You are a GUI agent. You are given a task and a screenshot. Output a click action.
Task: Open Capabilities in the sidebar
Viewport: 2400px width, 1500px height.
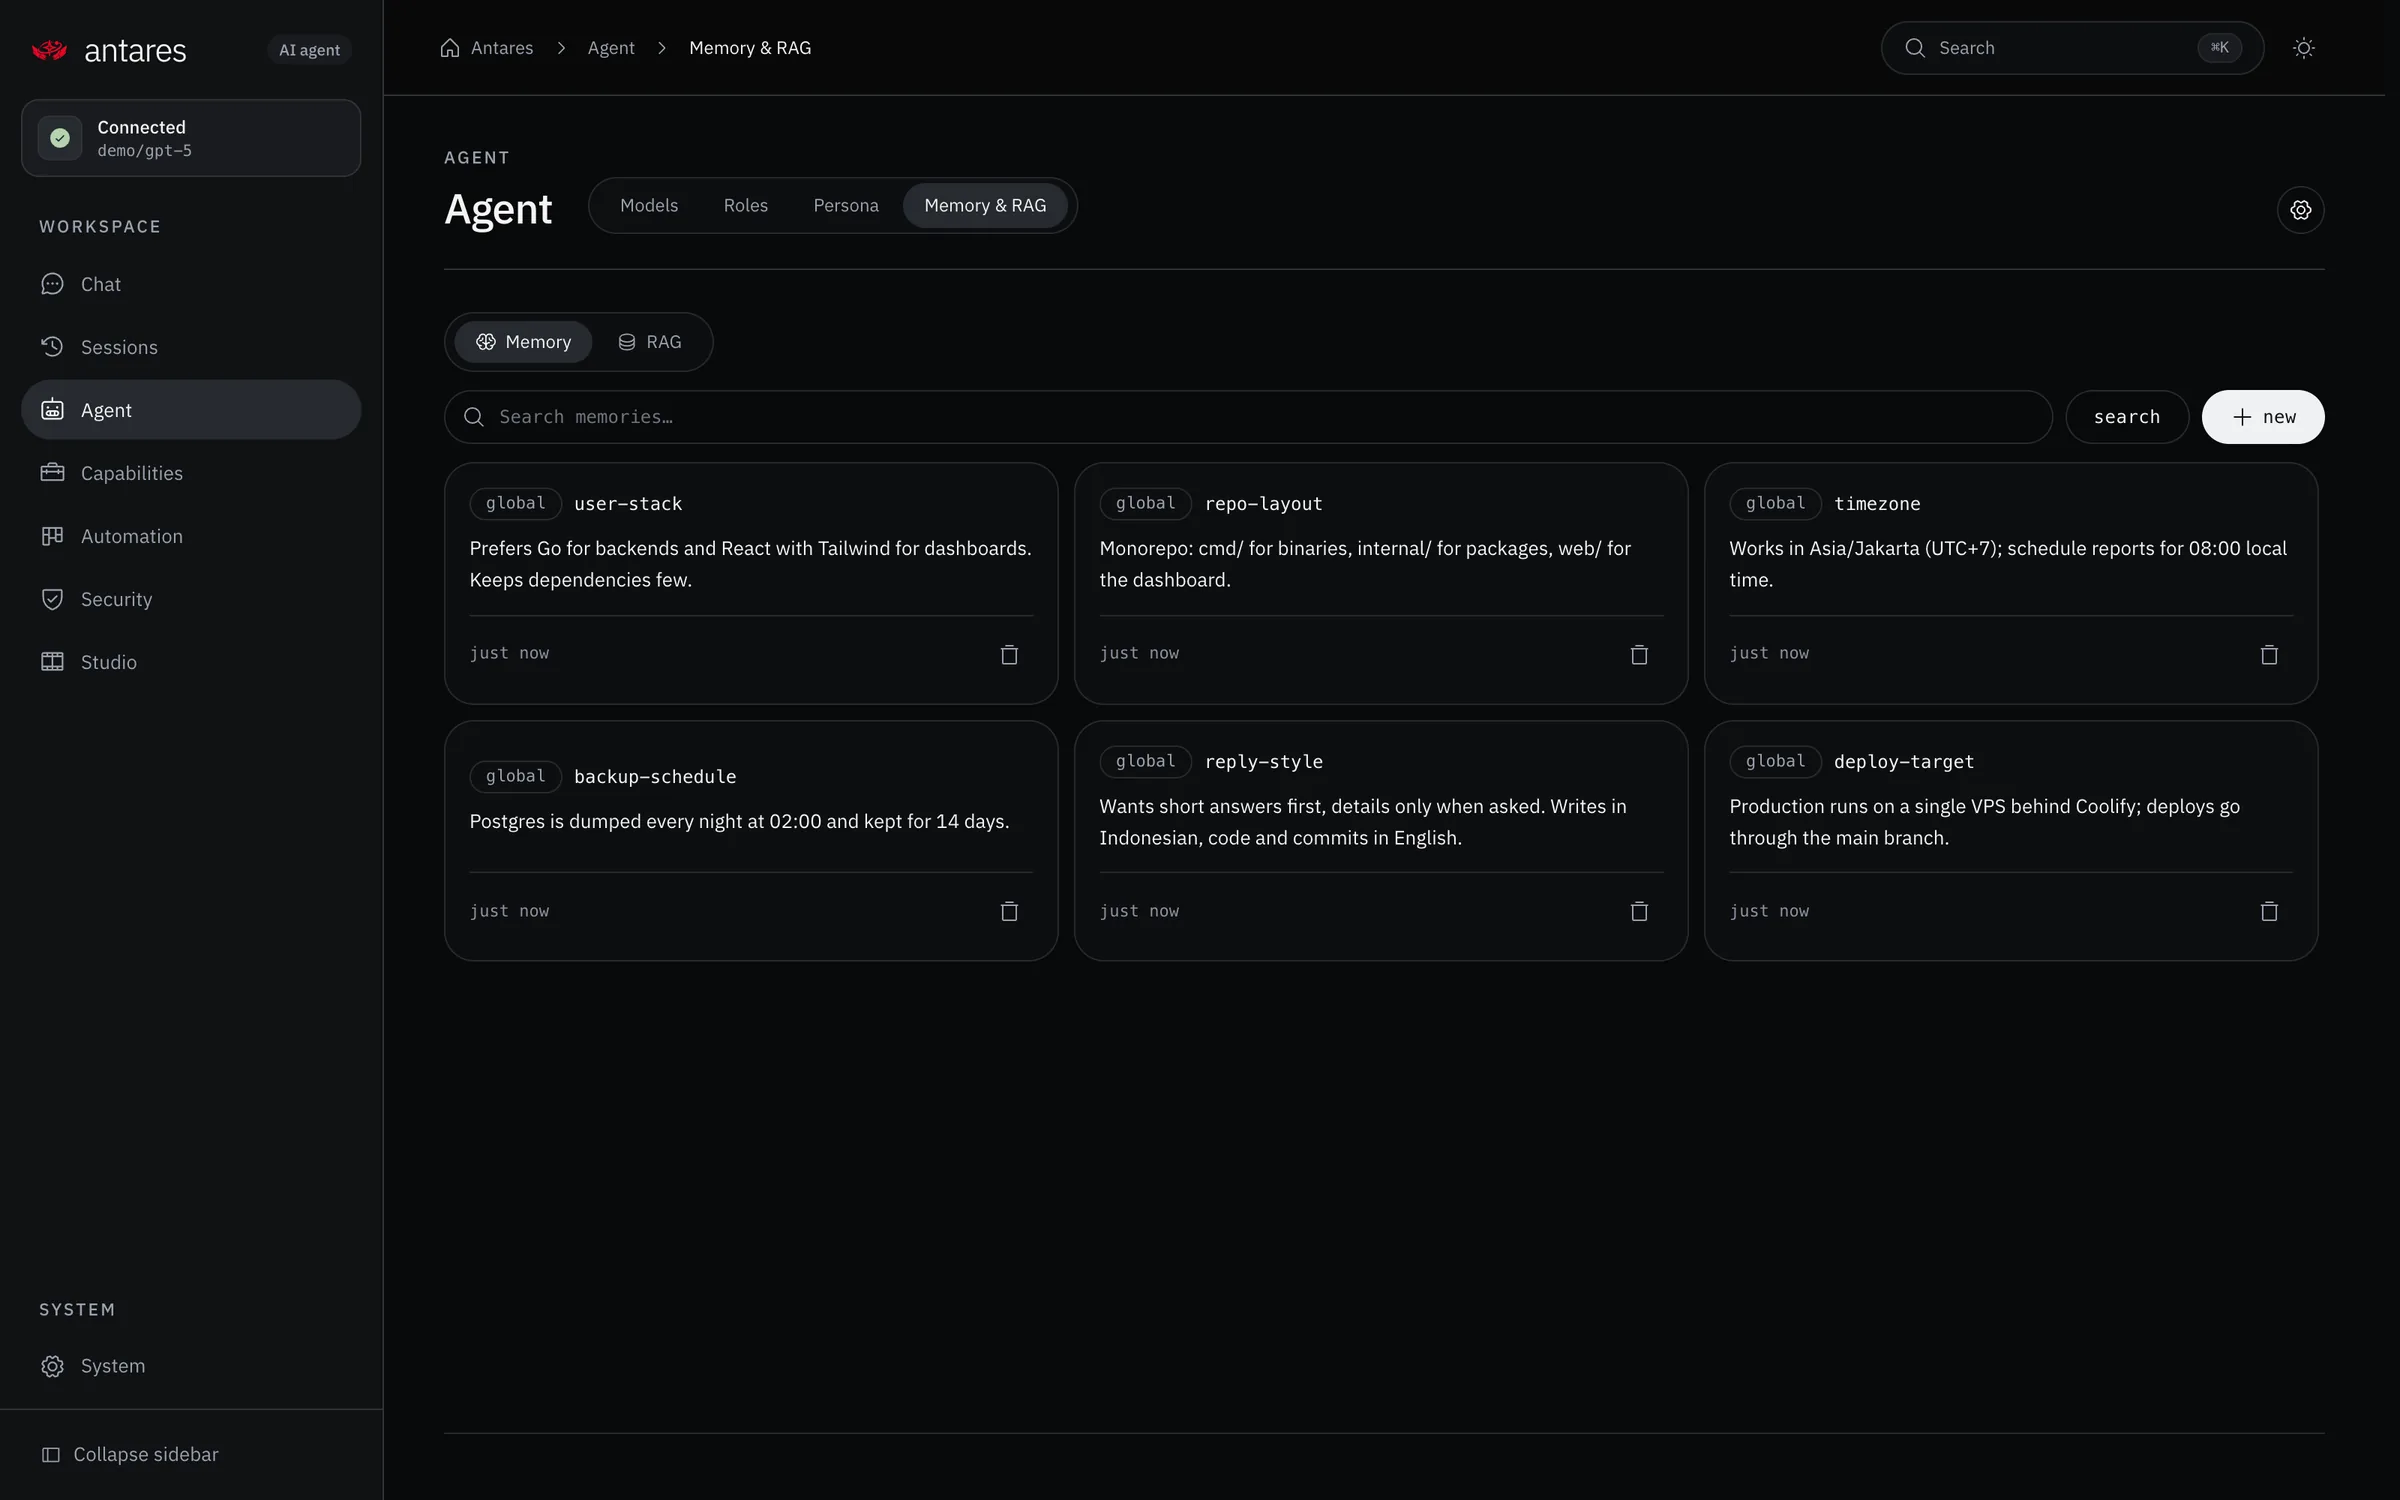[x=191, y=473]
